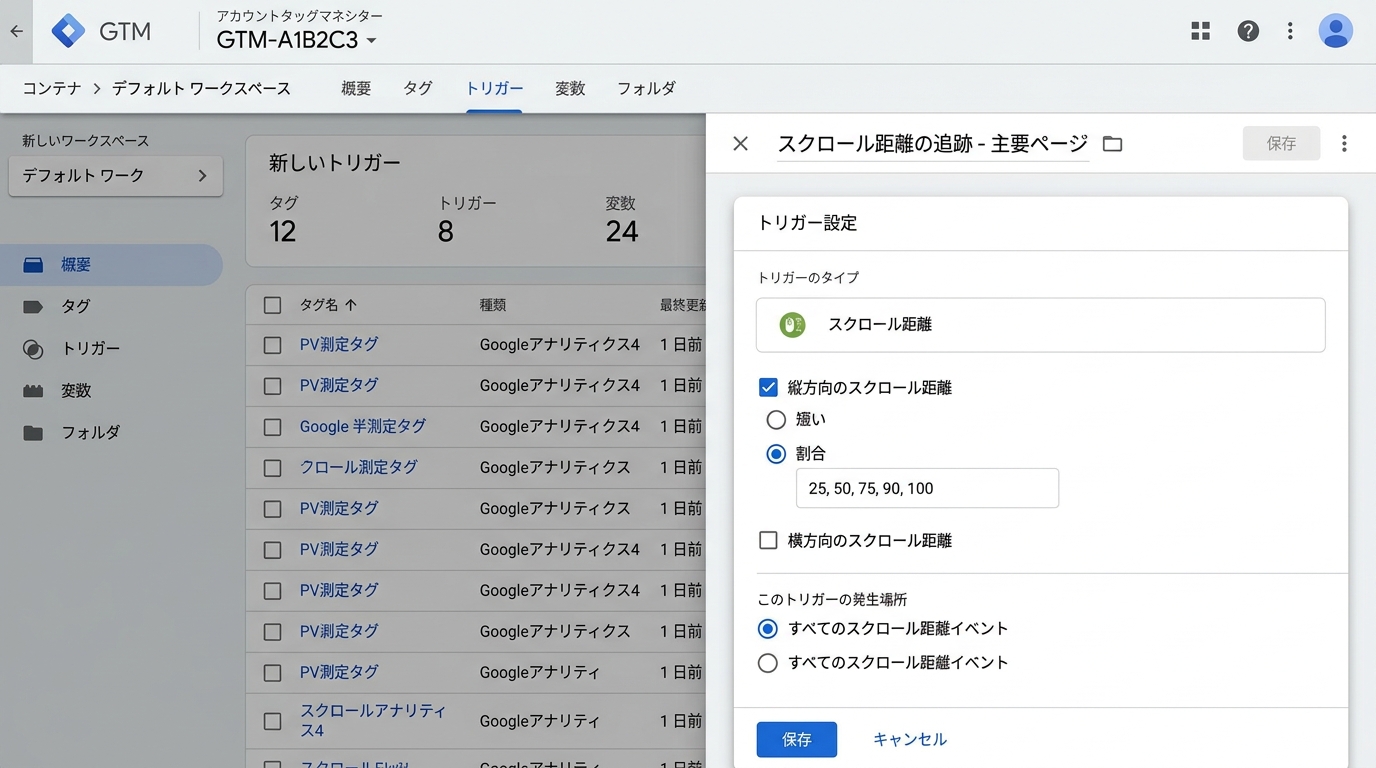This screenshot has height=768, width=1376.
Task: Enable 横方向のスクロール距離 checkbox
Action: [768, 540]
